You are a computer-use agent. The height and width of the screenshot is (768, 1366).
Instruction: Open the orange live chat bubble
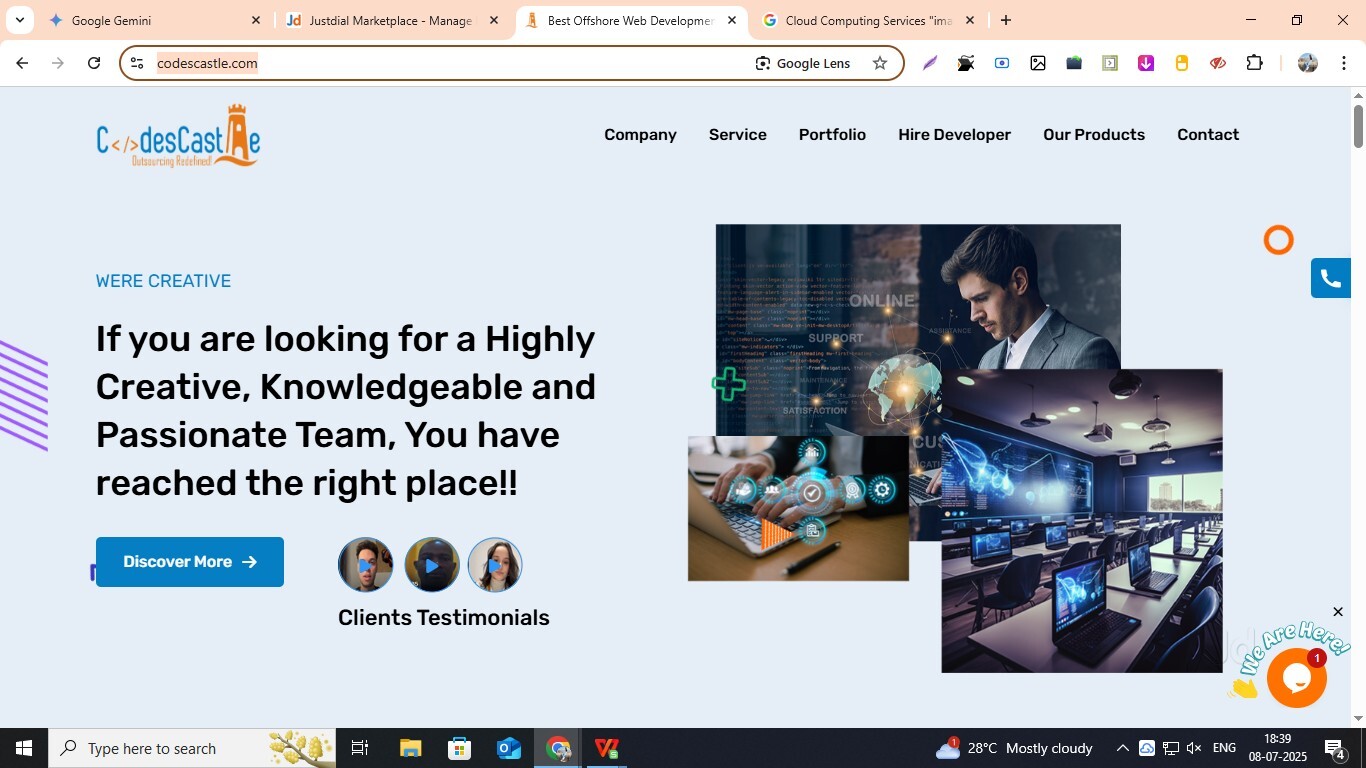click(1296, 678)
